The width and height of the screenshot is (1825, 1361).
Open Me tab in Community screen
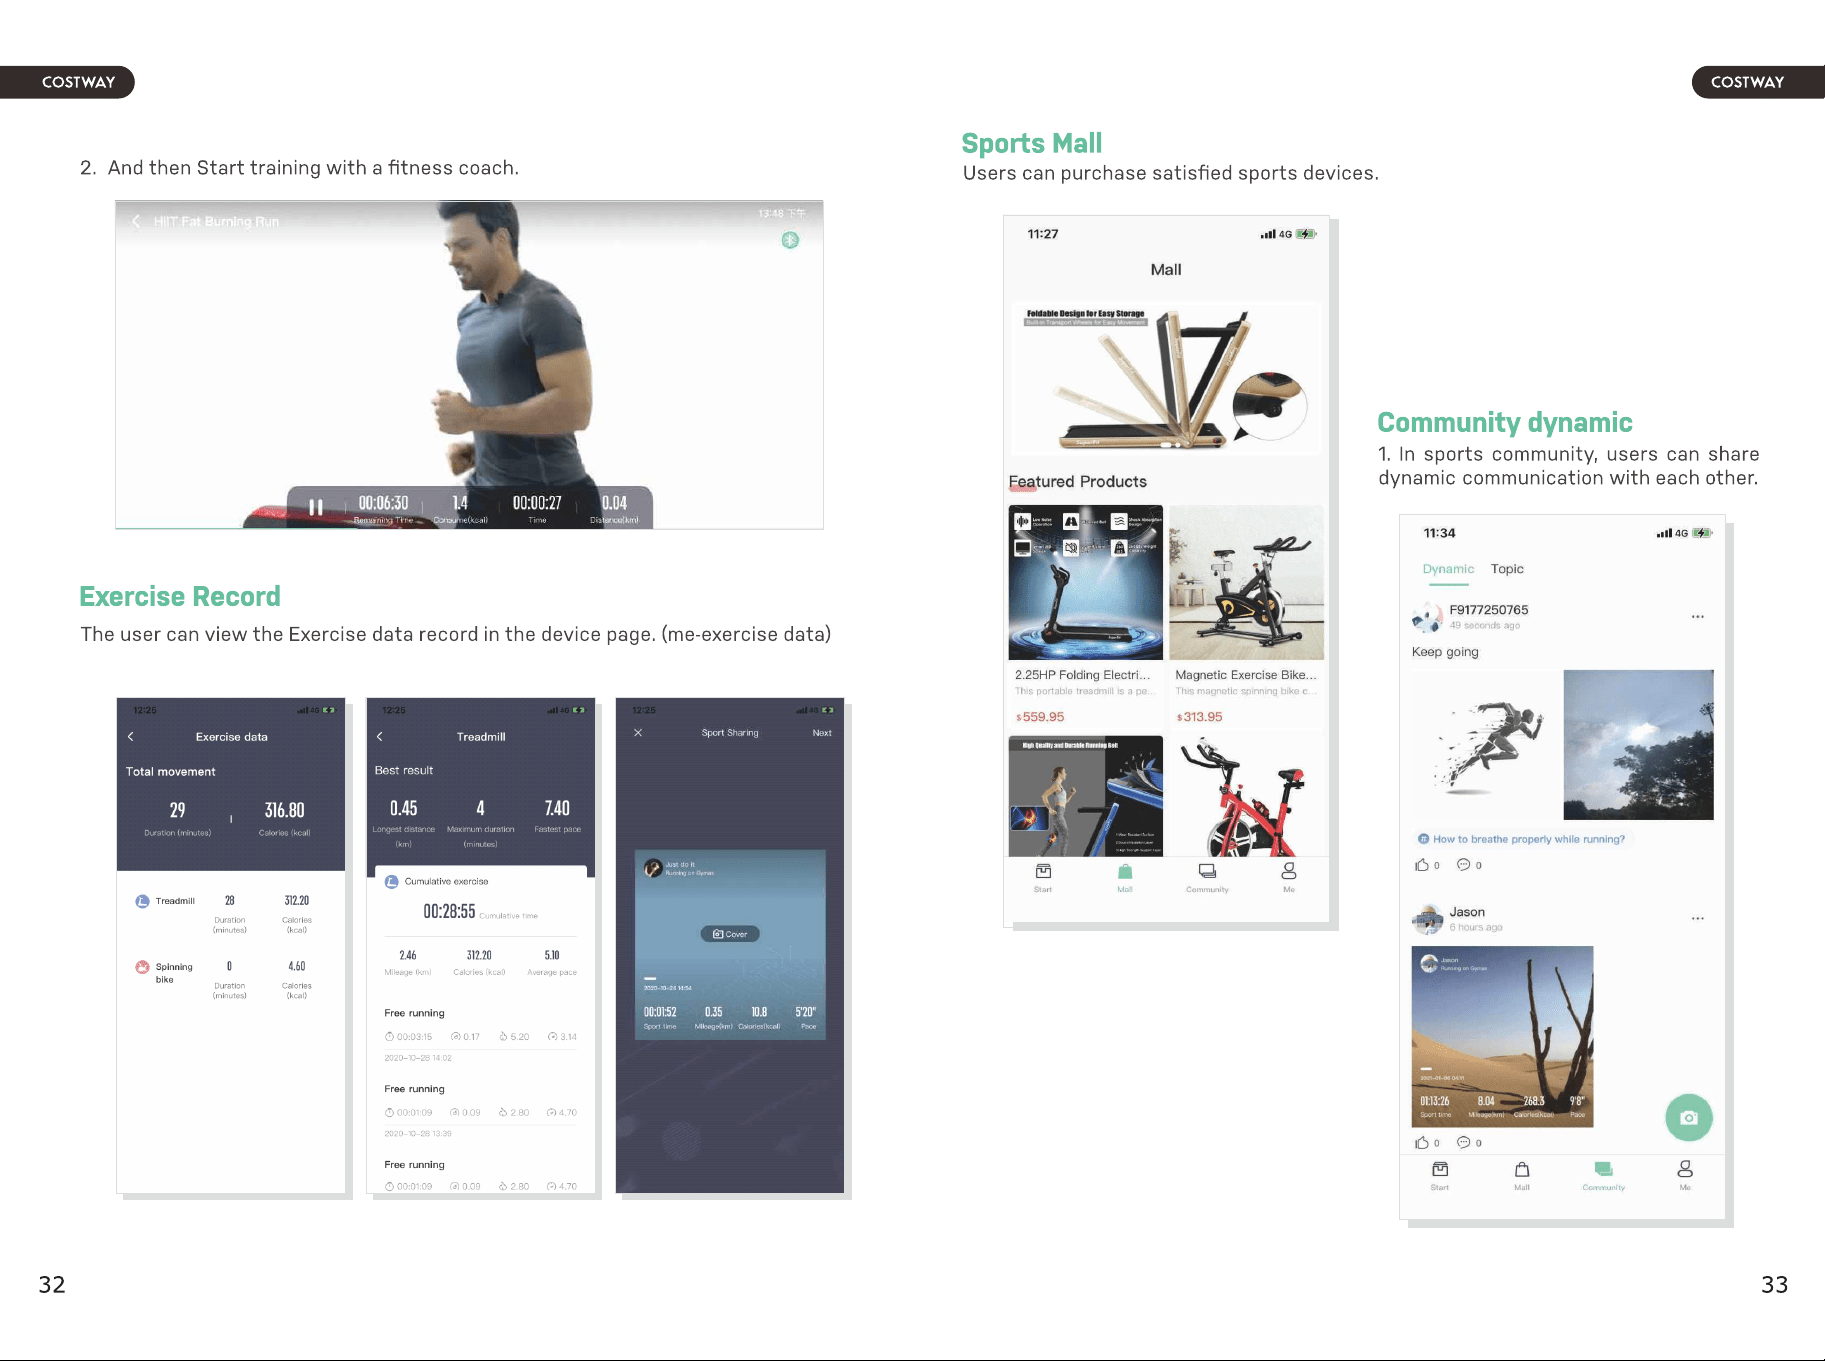(1685, 1175)
